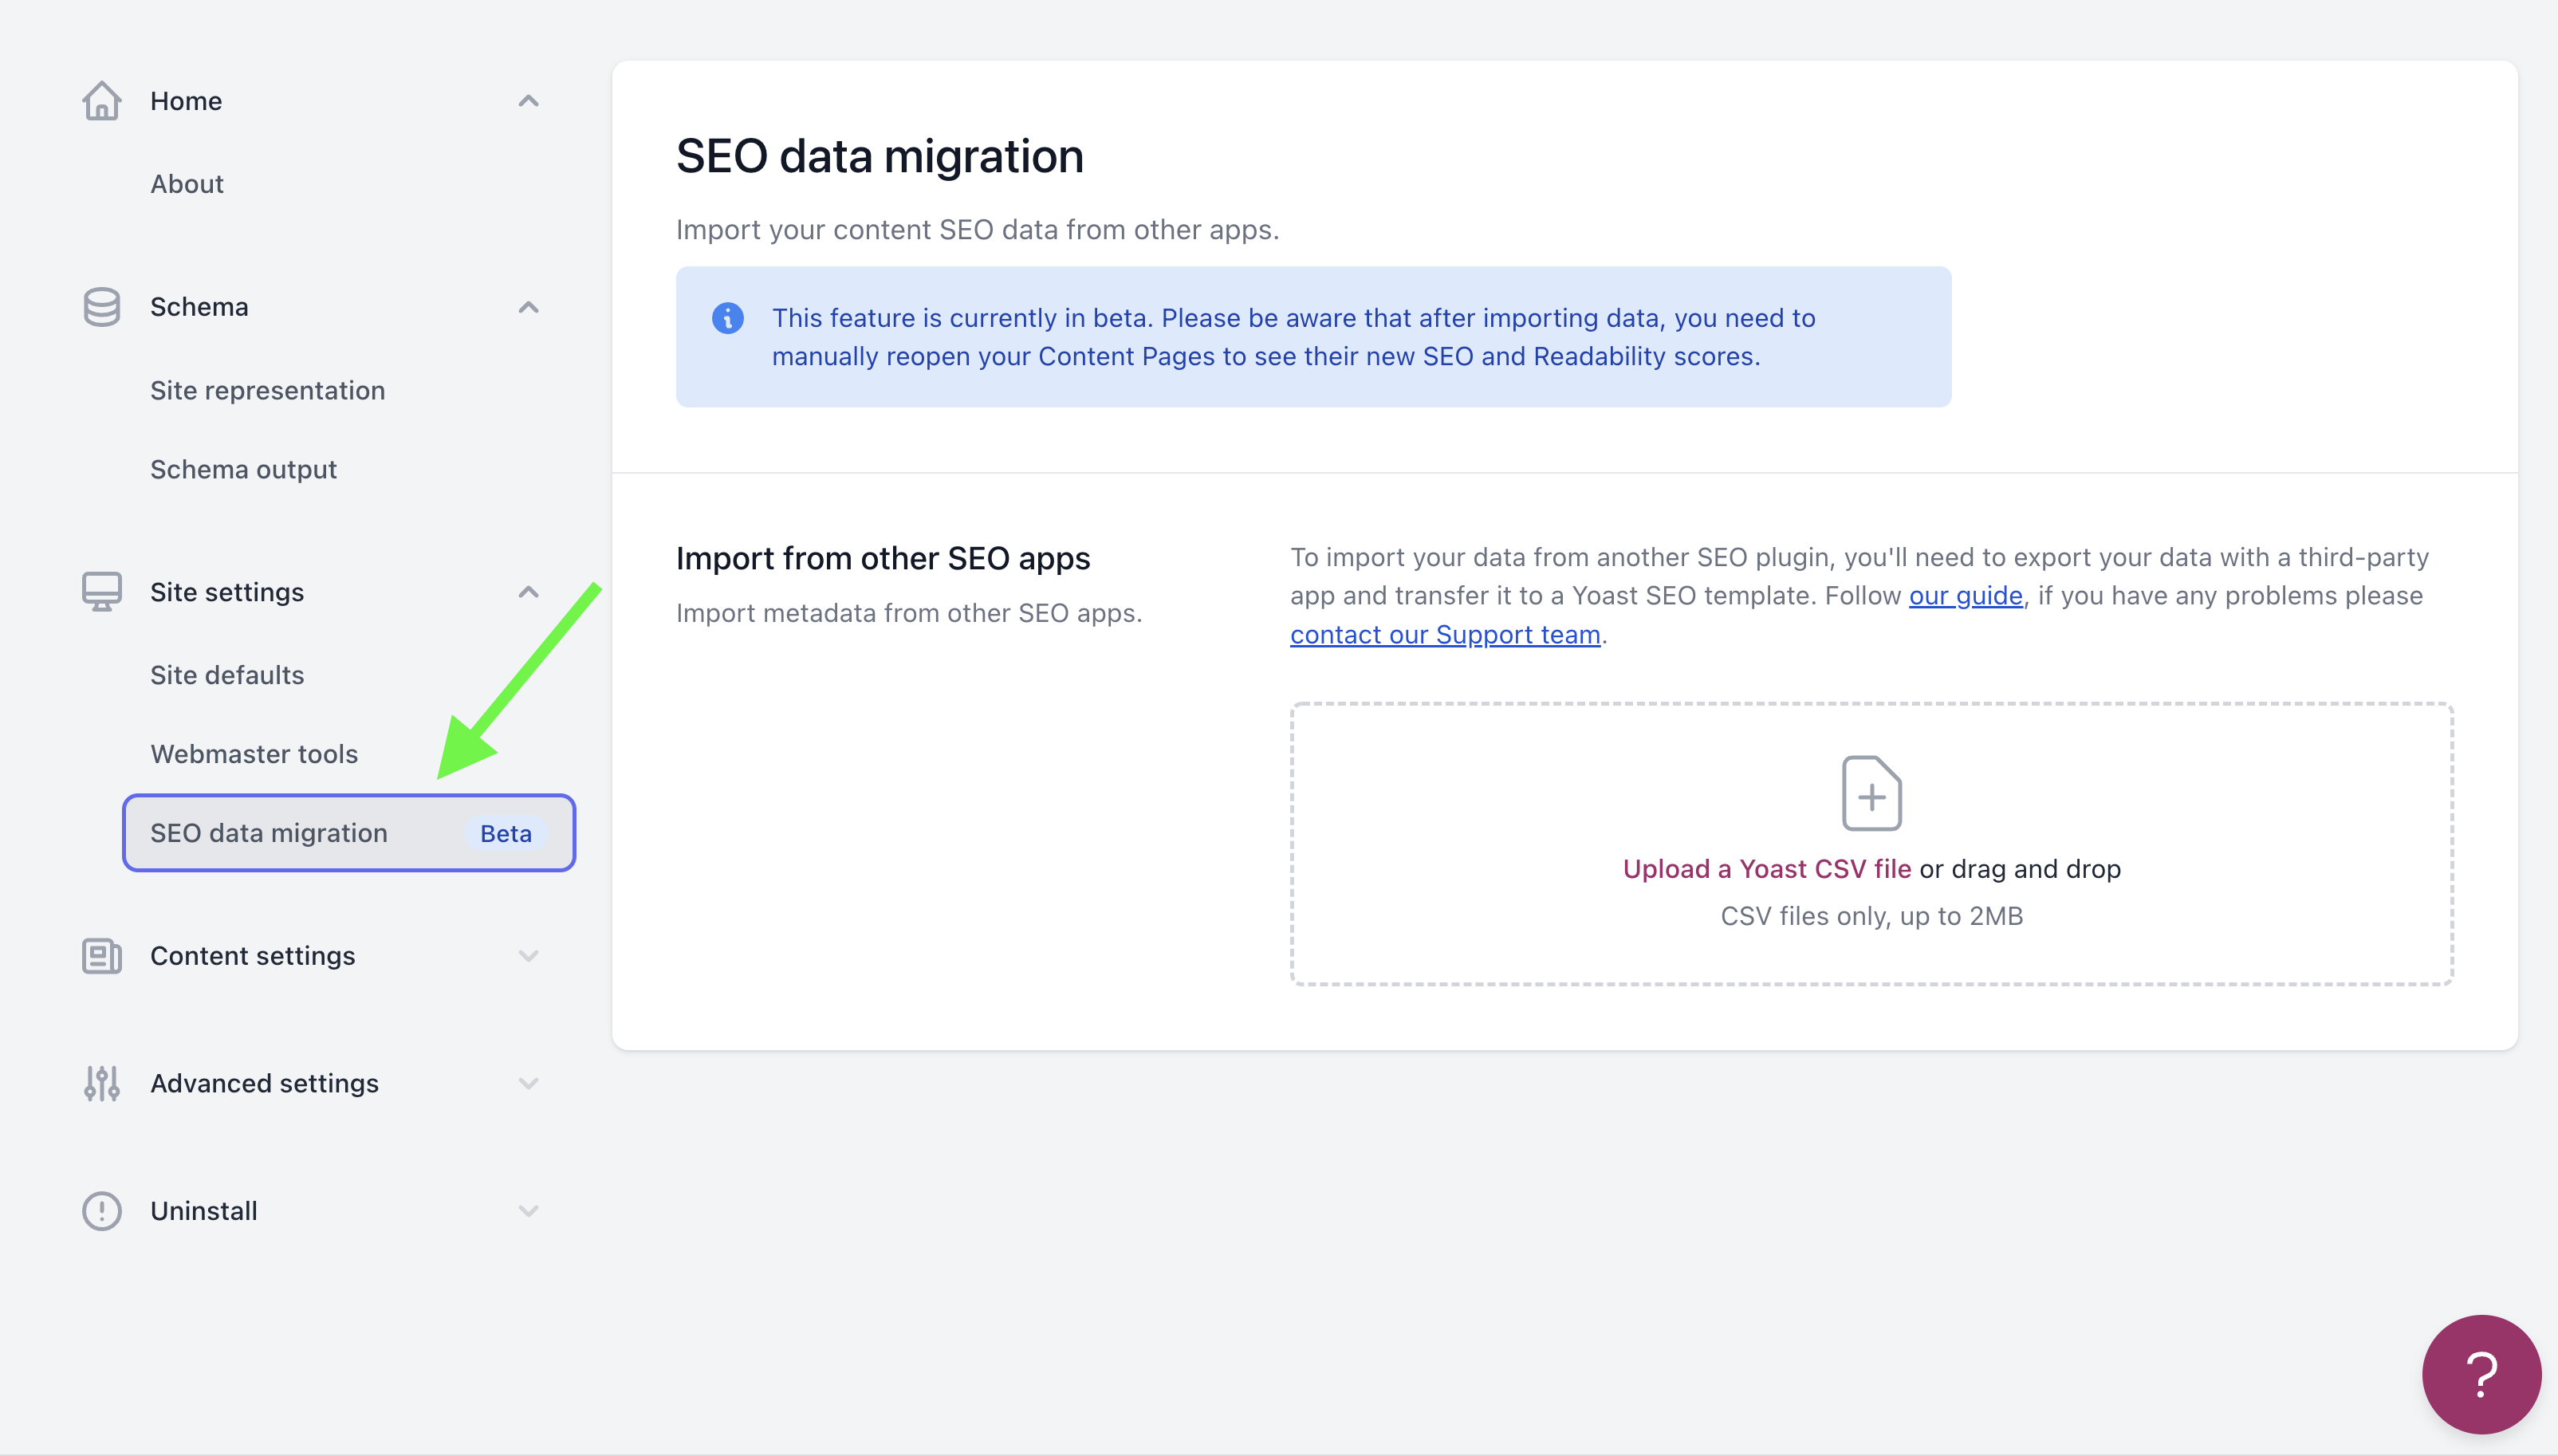Click the blue info icon in beta notice
This screenshot has height=1456, width=2558.
[x=727, y=318]
